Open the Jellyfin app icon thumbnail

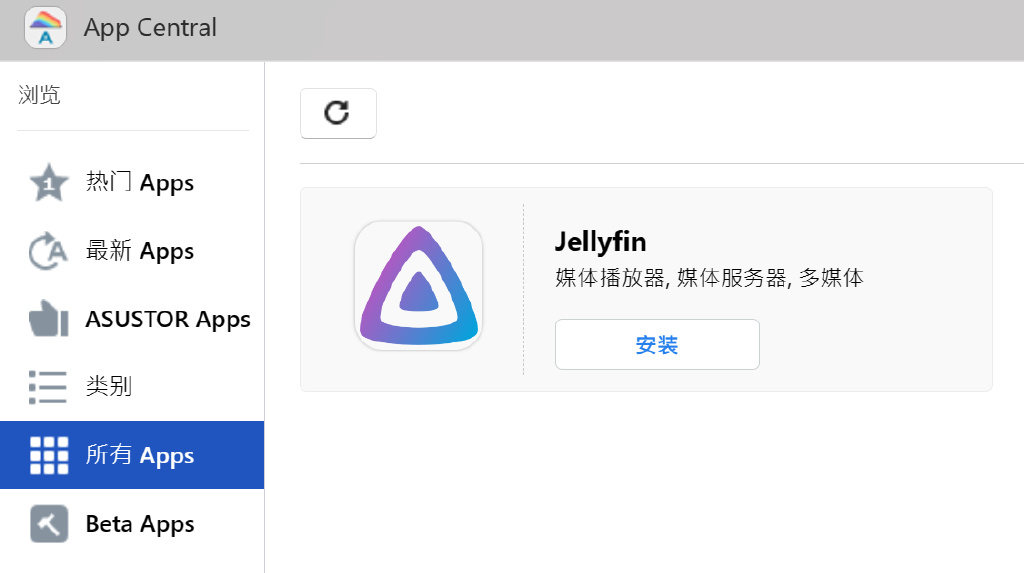tap(419, 286)
